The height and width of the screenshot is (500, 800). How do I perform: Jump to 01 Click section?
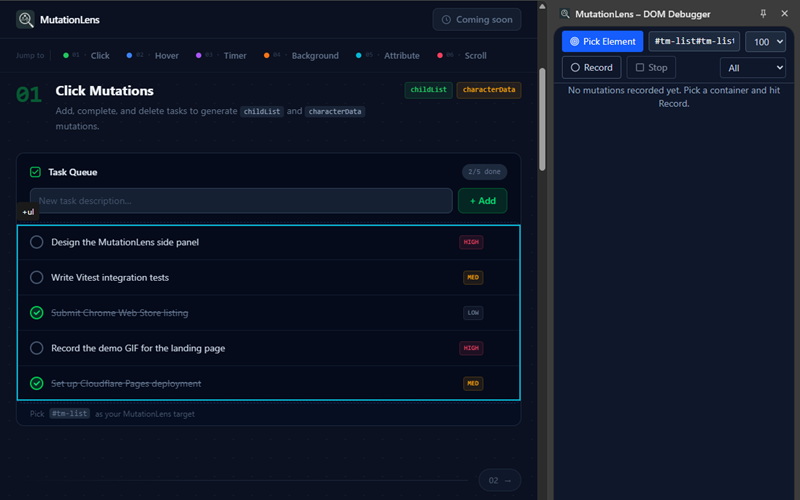[x=86, y=56]
